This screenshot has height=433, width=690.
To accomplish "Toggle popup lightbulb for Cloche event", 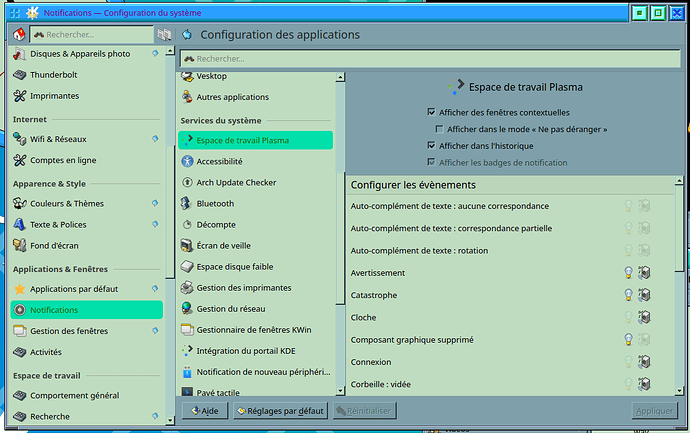I will [x=628, y=317].
